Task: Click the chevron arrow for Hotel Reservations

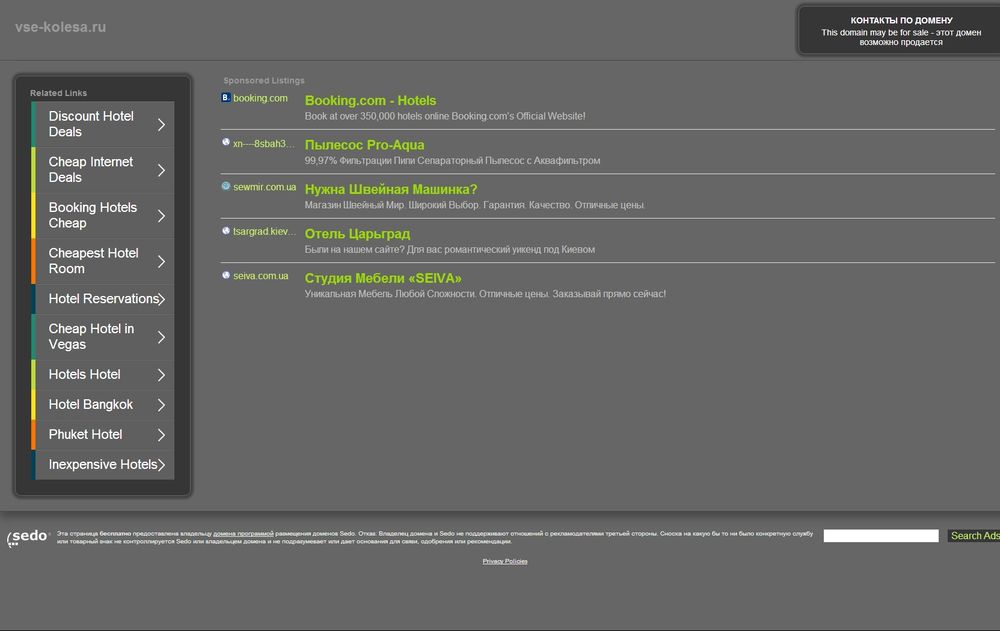Action: pyautogui.click(x=161, y=299)
